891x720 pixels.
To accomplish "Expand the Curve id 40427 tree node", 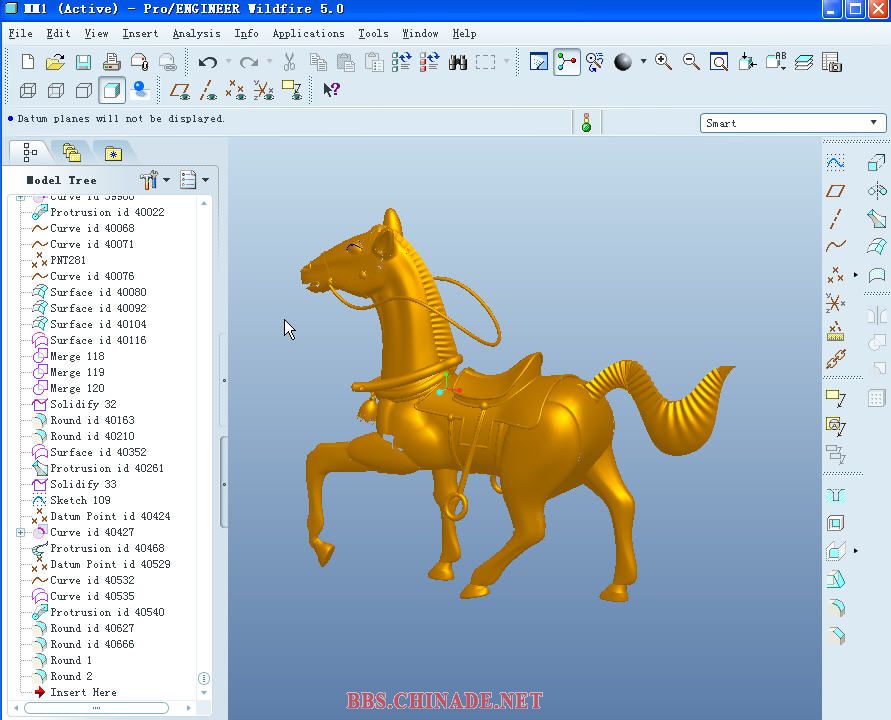I will click(20, 532).
